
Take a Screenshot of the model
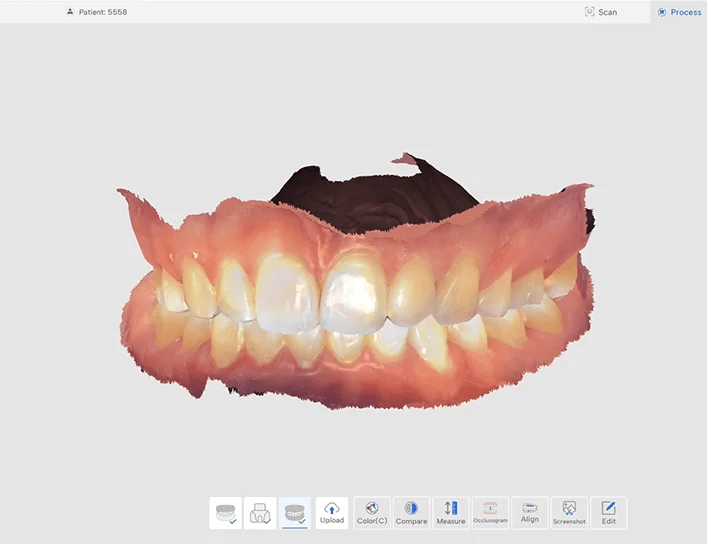click(x=569, y=513)
